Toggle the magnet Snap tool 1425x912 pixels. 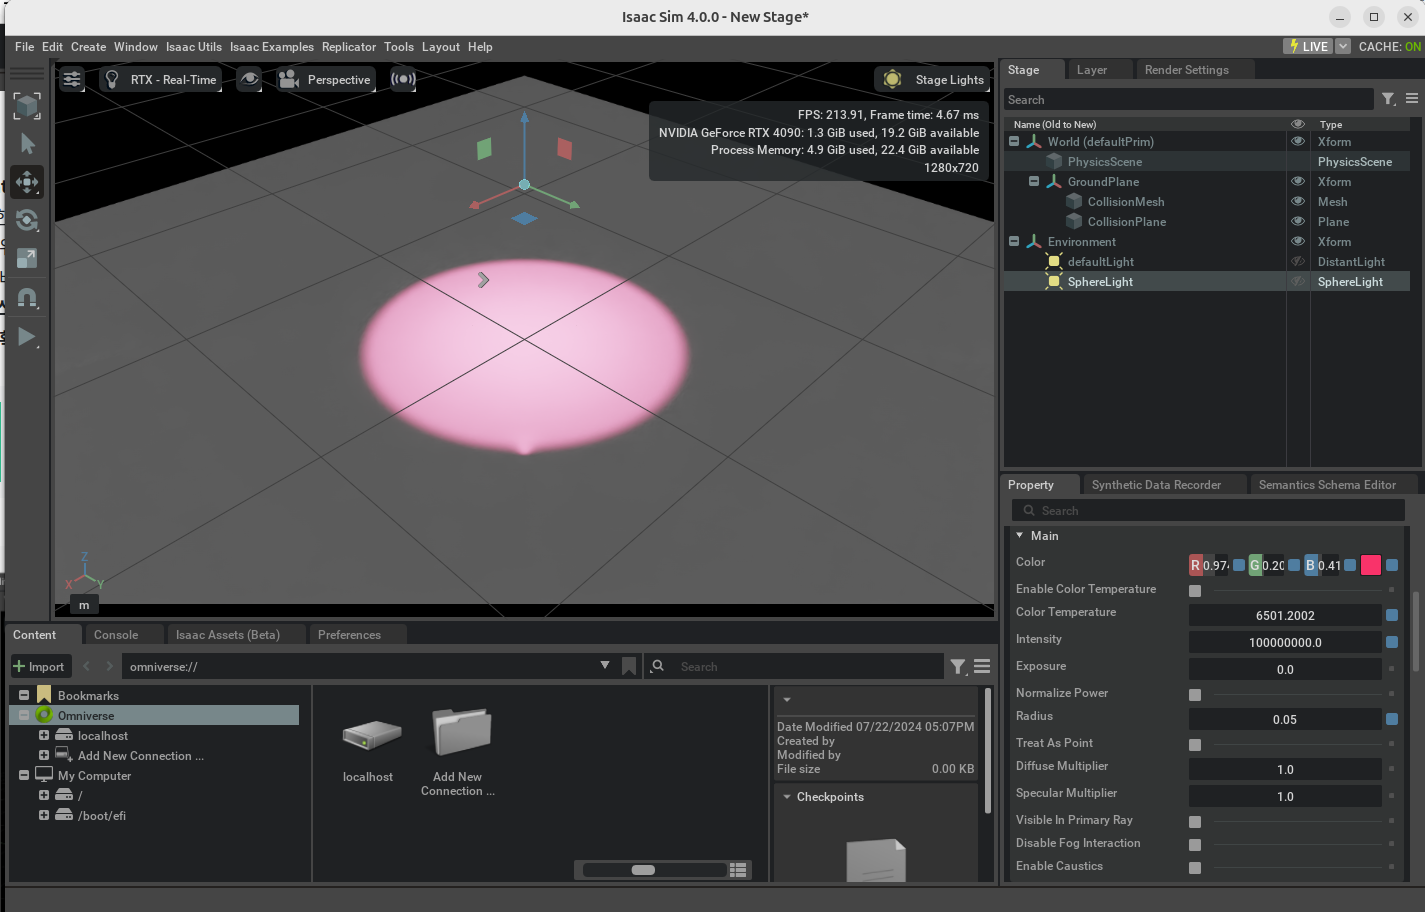[x=27, y=297]
